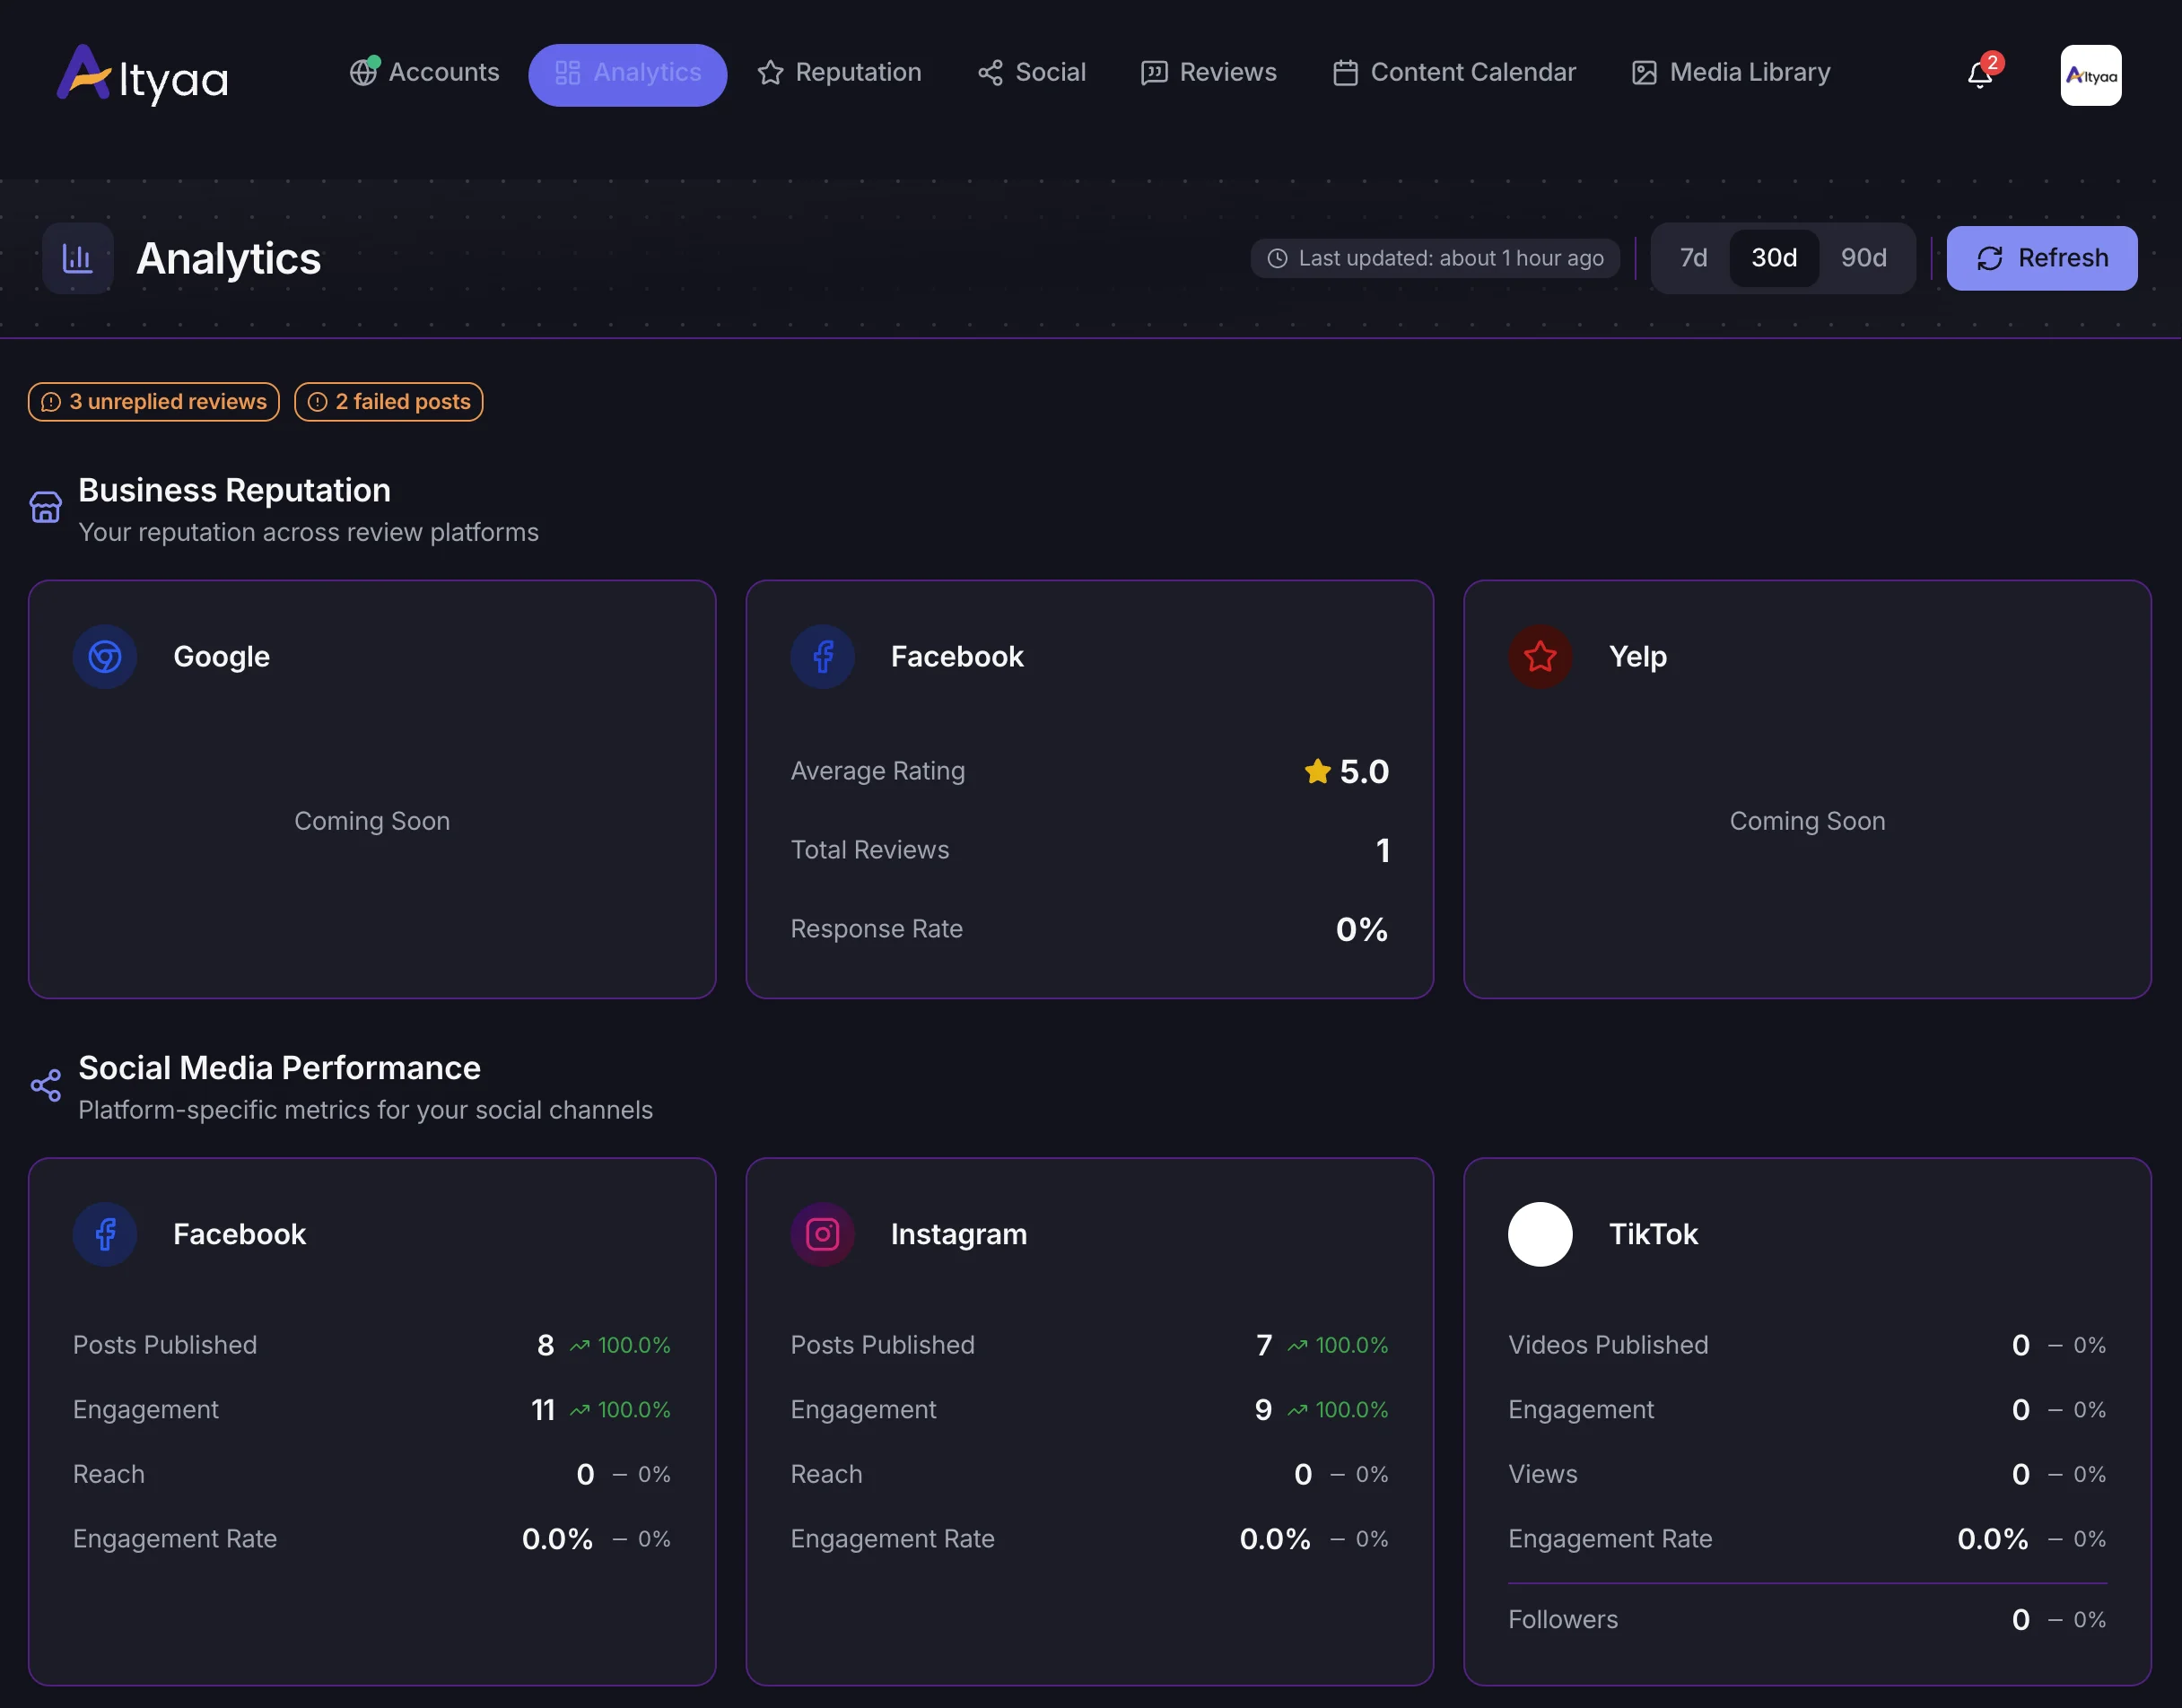Click the Google icon in Business Reputation
The image size is (2182, 1708).
coord(105,657)
